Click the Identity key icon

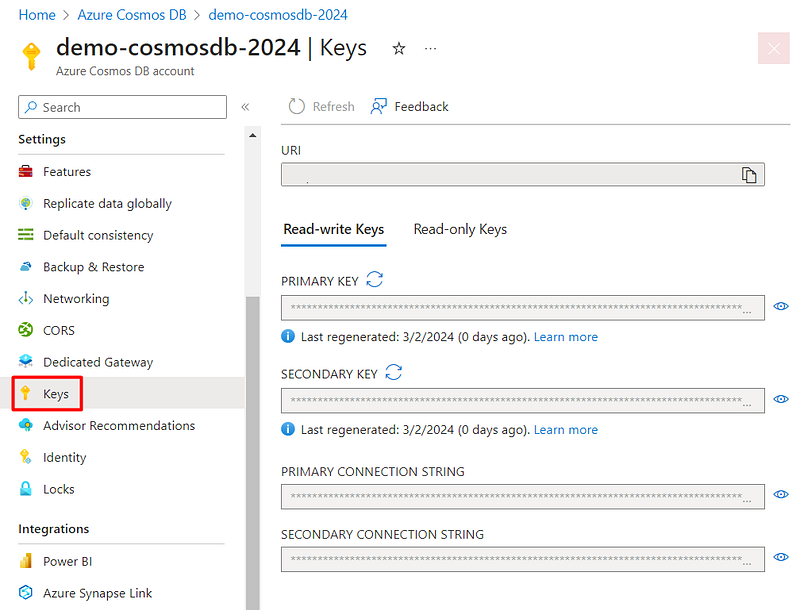26,456
